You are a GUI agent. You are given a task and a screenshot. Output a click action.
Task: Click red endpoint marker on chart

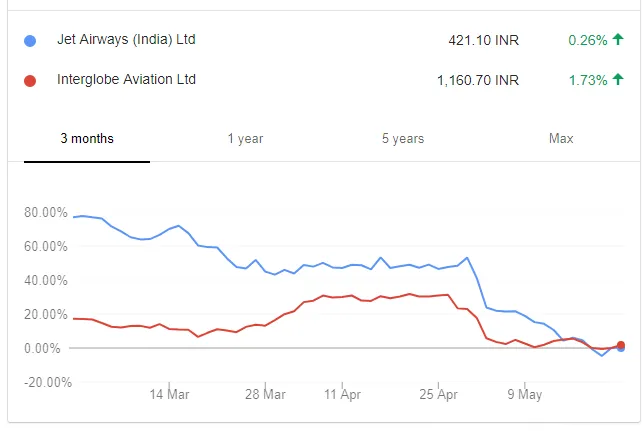(620, 345)
